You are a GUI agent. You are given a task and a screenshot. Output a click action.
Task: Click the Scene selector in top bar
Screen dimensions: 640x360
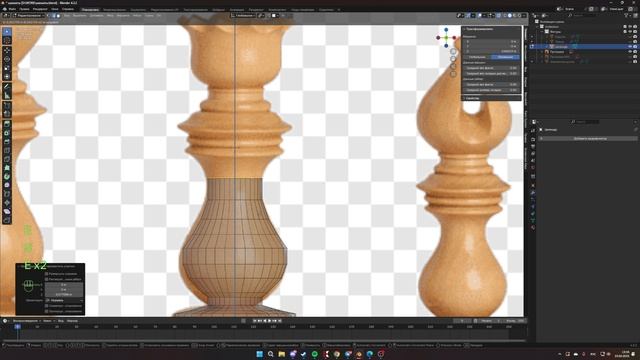tap(571, 9)
